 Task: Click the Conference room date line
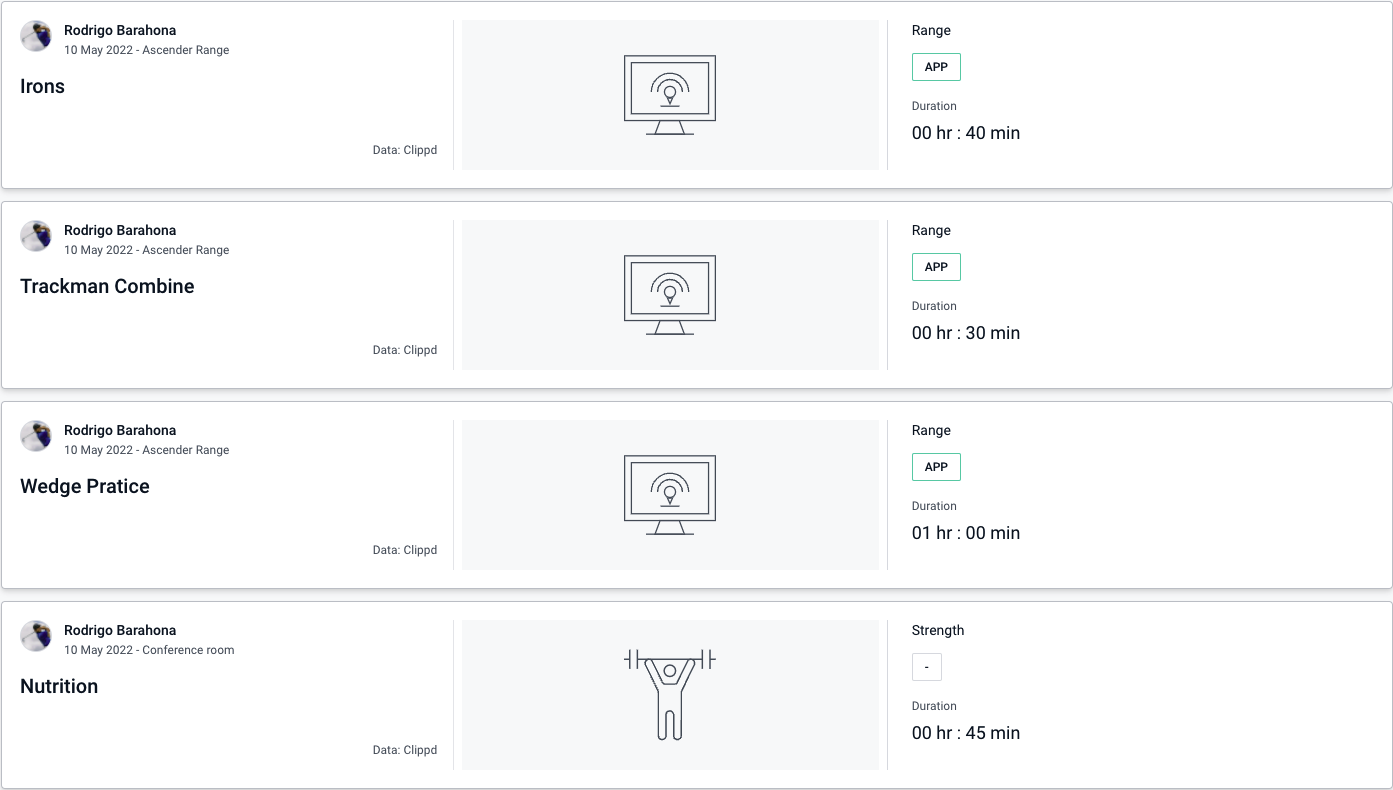(x=149, y=650)
